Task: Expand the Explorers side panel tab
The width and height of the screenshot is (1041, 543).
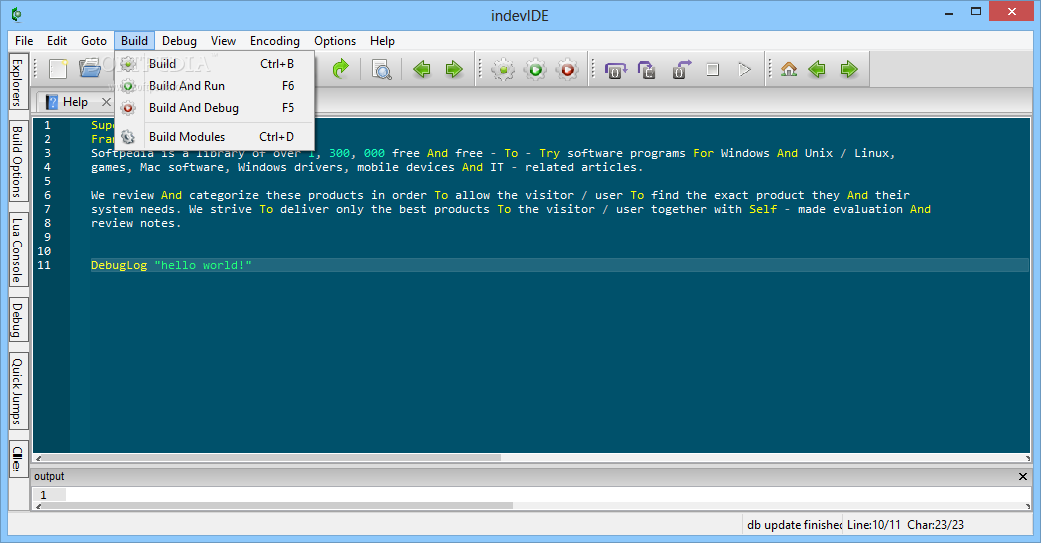Action: coord(18,83)
